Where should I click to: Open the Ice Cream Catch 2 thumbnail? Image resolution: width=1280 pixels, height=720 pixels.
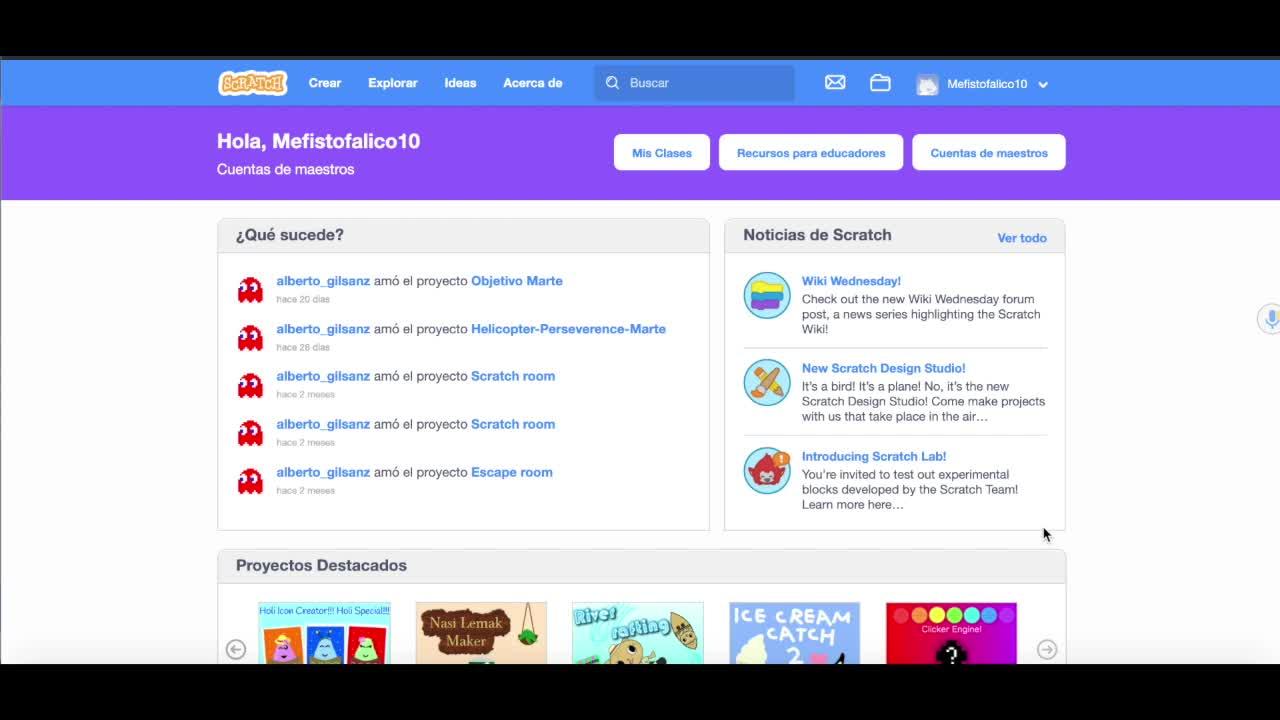[x=795, y=633]
